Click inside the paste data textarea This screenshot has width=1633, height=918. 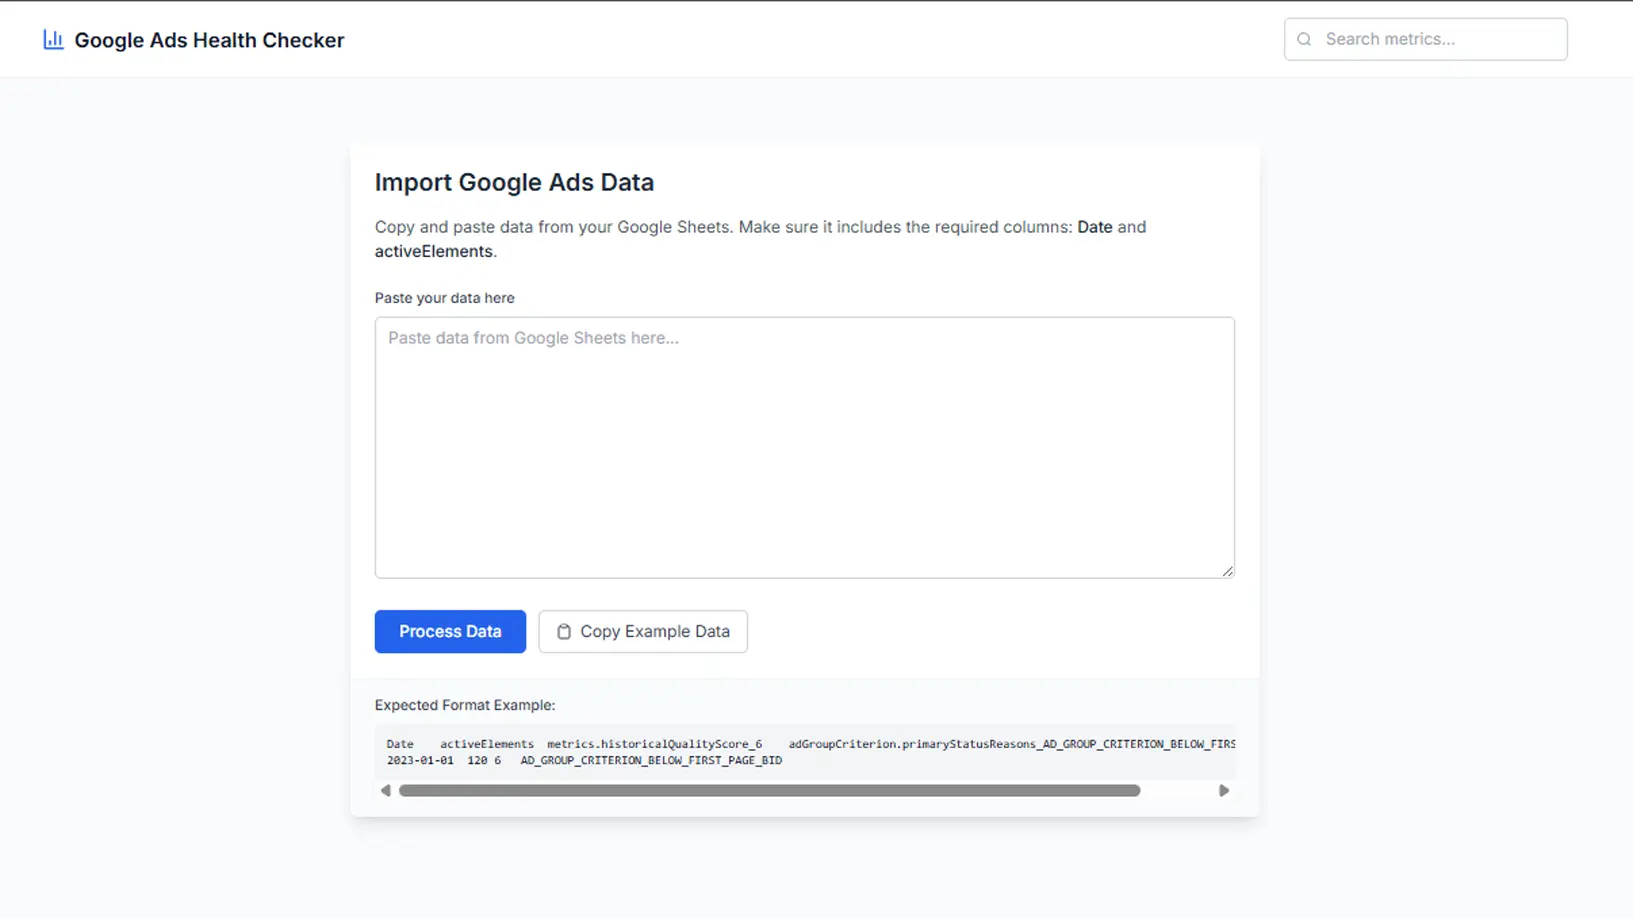tap(804, 447)
